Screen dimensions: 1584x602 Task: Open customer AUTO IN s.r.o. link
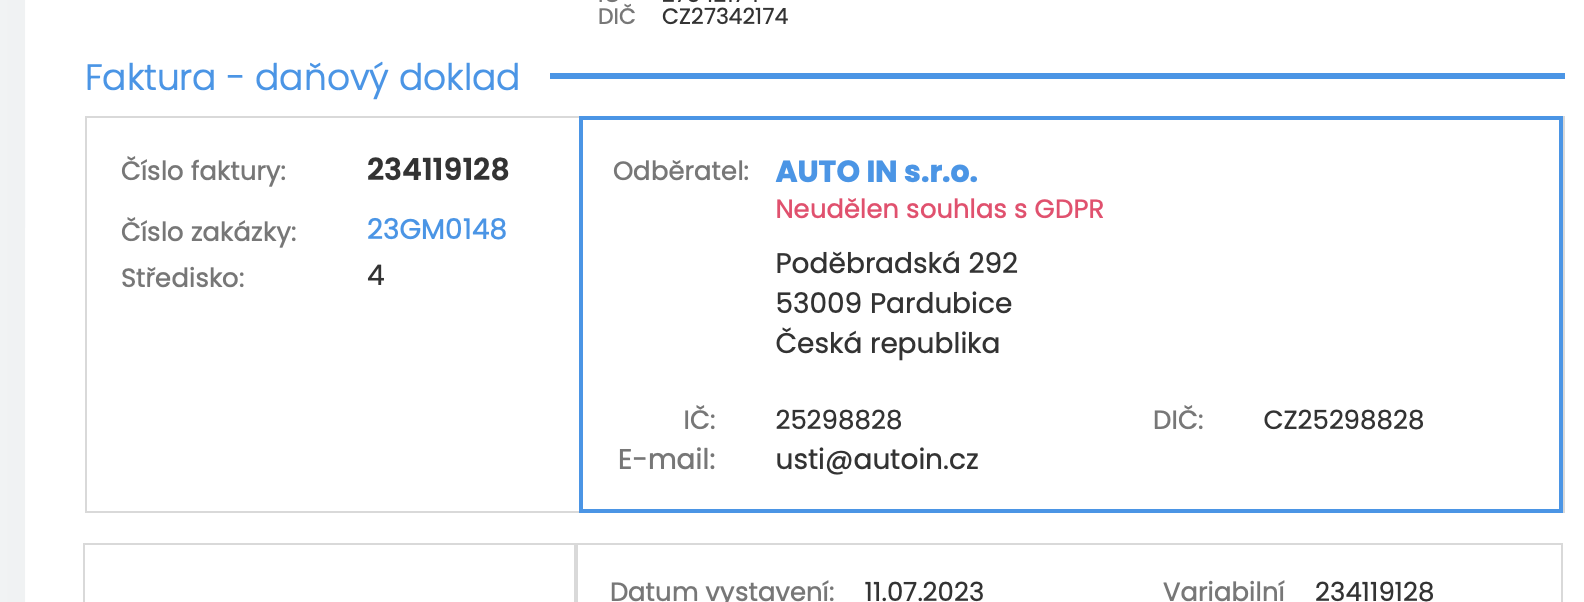pos(876,171)
